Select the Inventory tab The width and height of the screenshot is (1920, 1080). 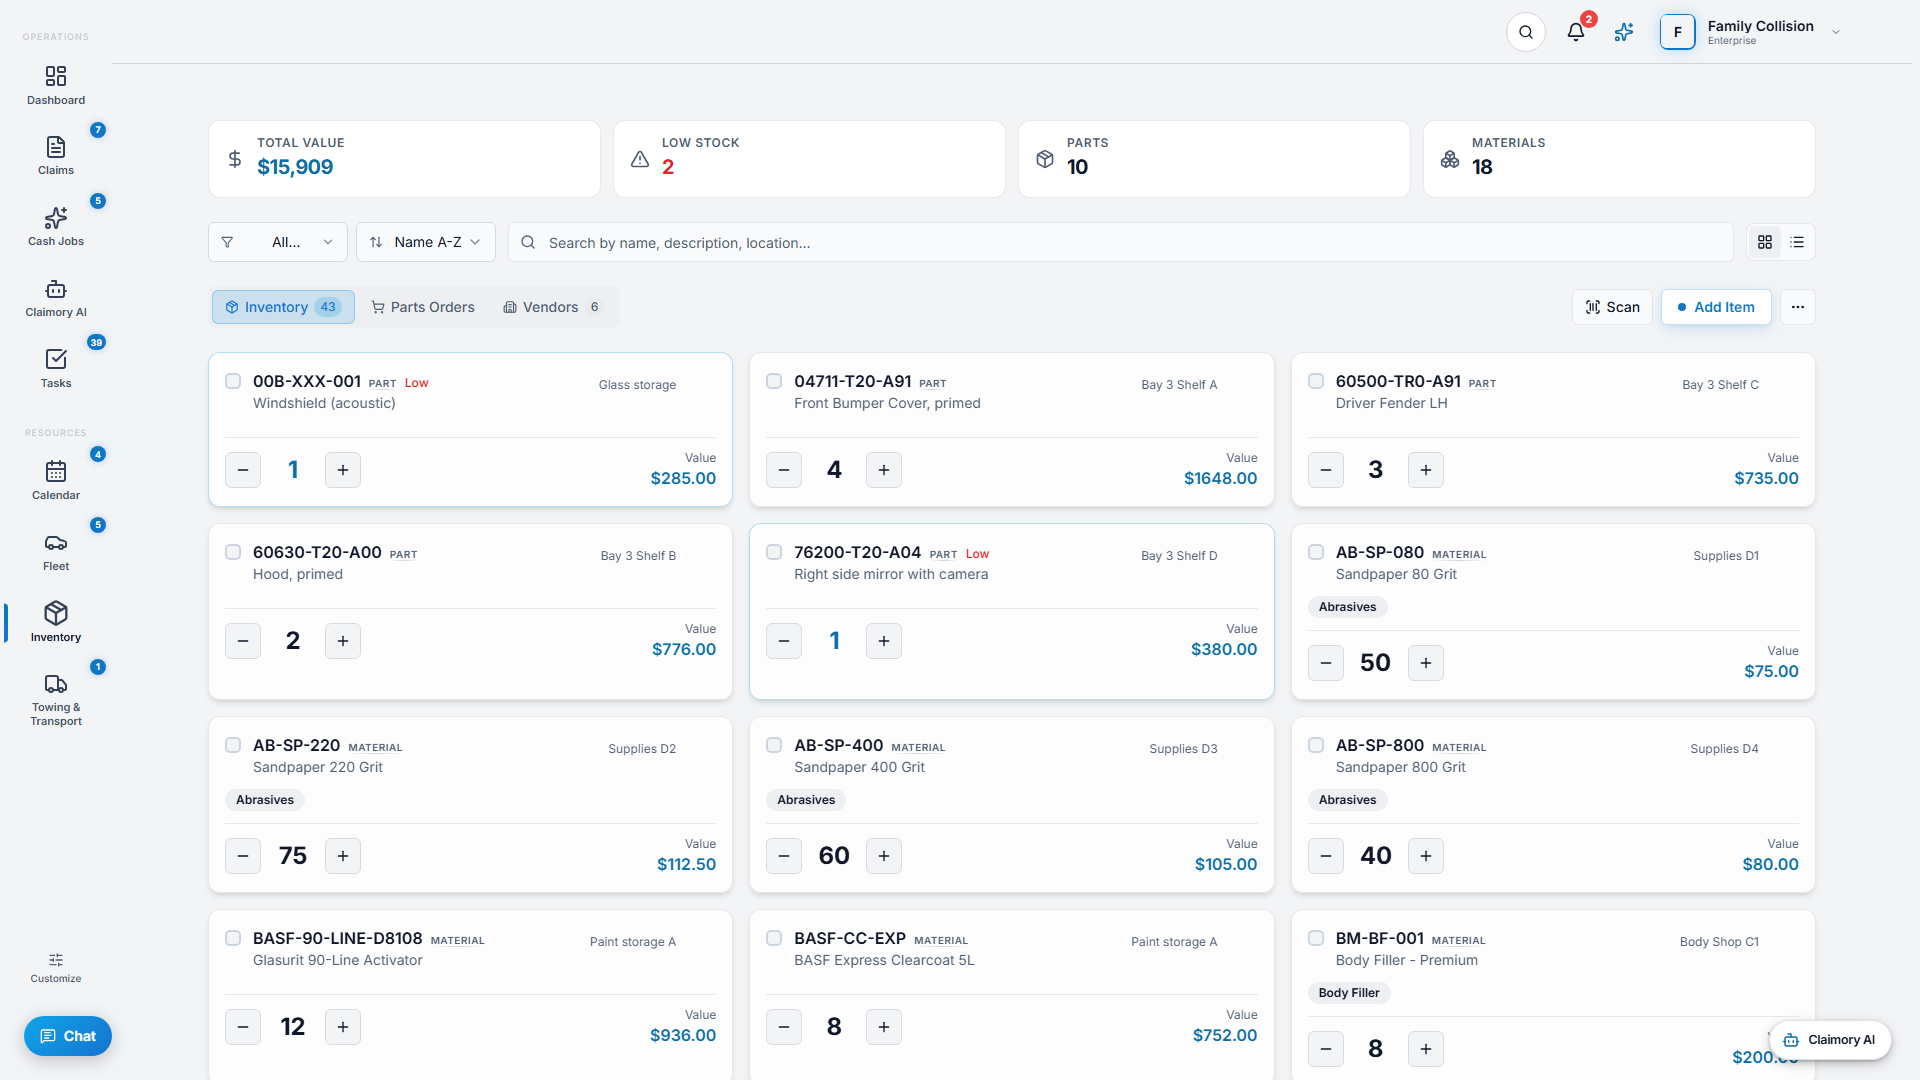pos(283,307)
